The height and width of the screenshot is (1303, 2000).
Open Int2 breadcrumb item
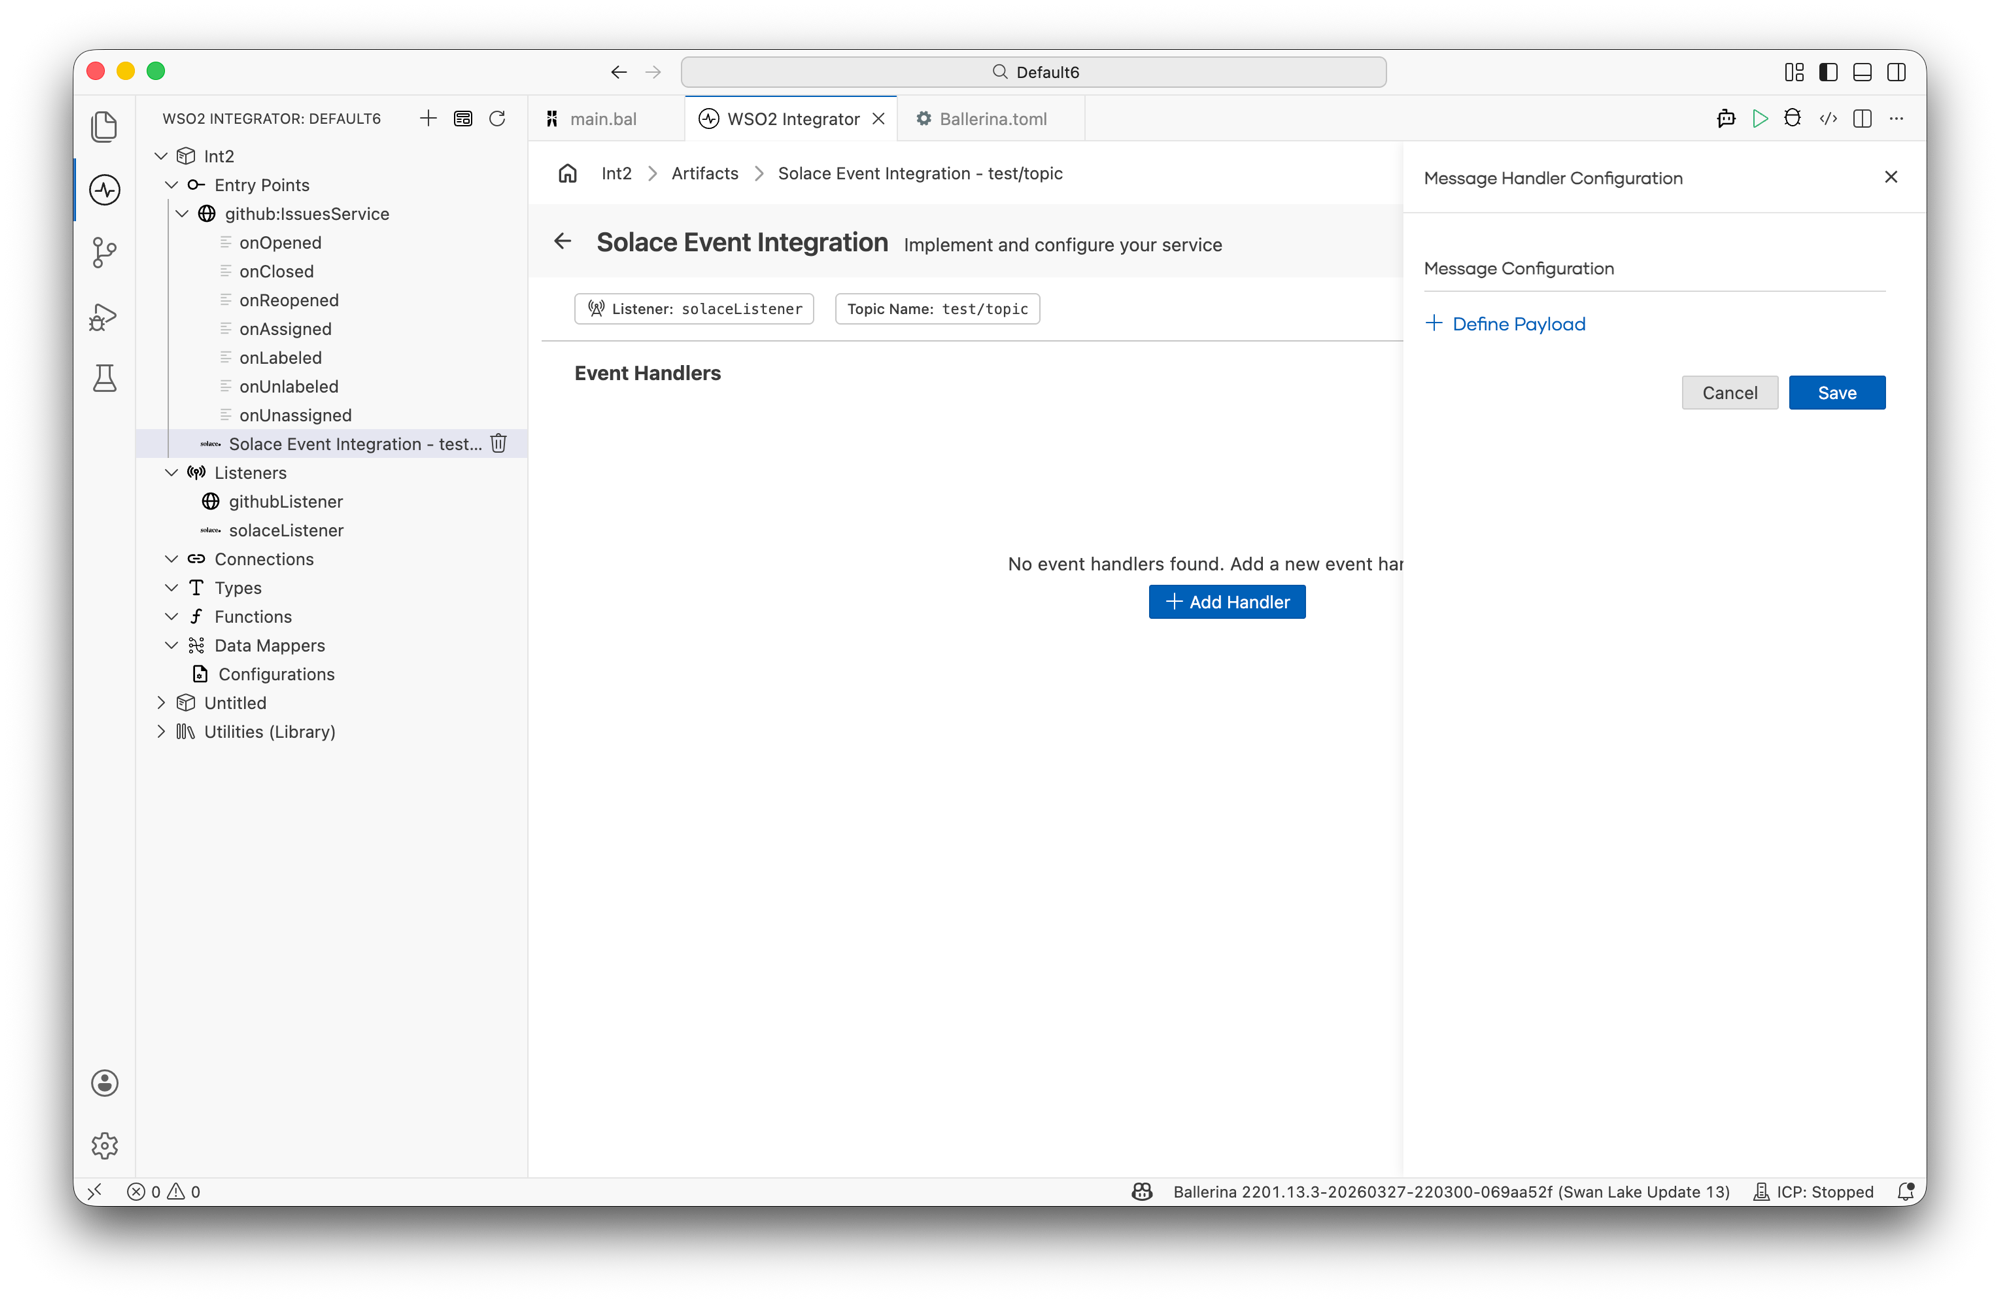point(616,174)
